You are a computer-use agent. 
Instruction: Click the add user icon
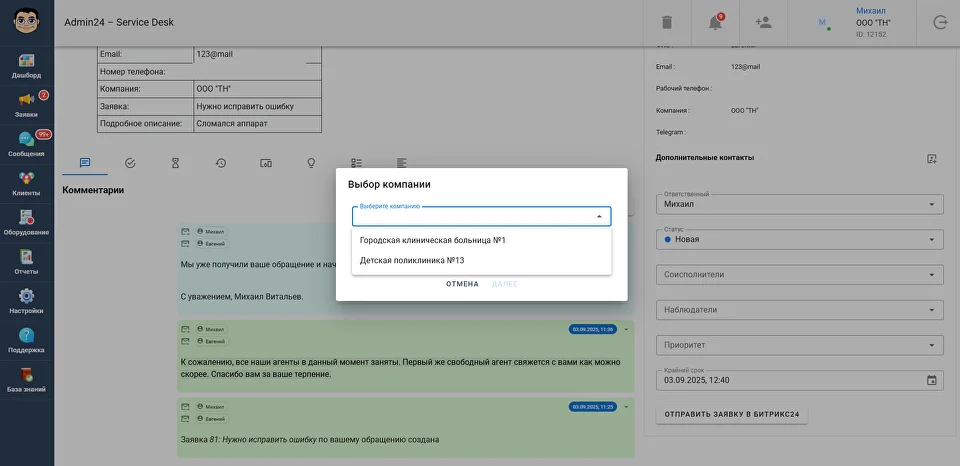764,22
